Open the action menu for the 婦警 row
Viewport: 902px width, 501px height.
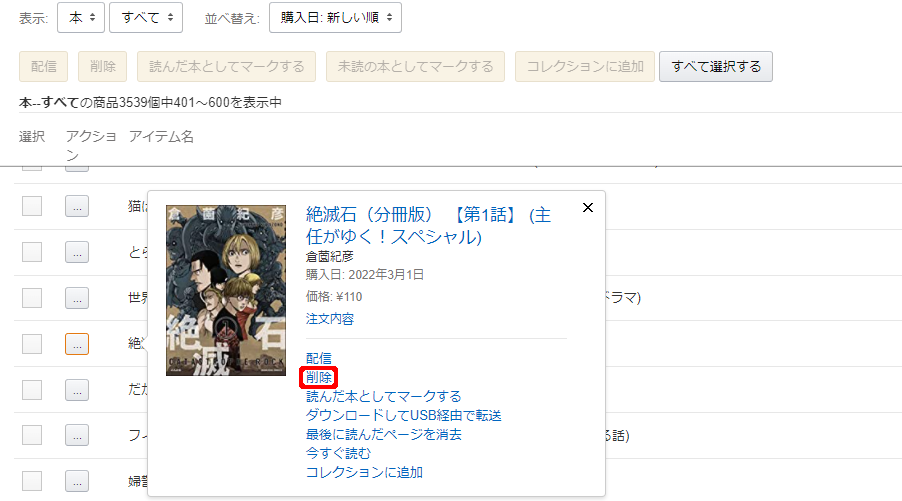coord(77,481)
